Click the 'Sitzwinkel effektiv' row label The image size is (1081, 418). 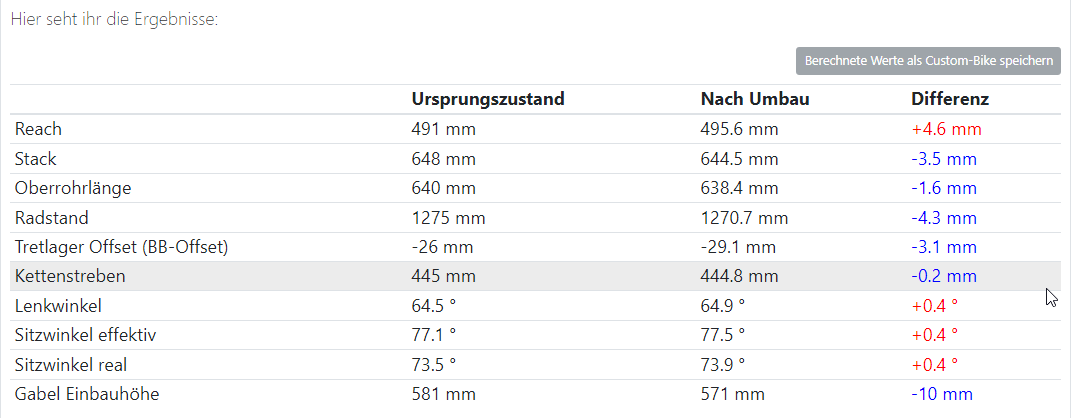(x=85, y=335)
